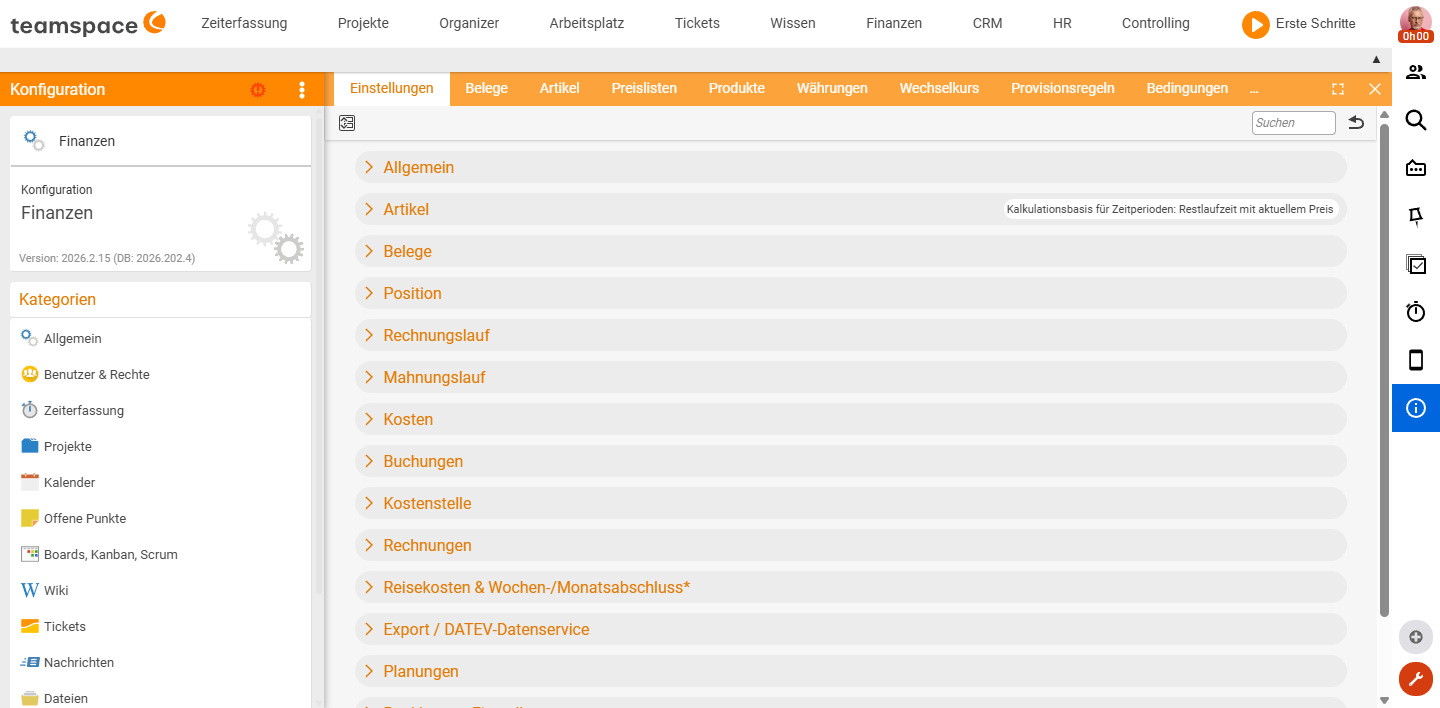Viewport: 1440px width, 708px height.
Task: Switch to the Produkte tab
Action: (x=737, y=88)
